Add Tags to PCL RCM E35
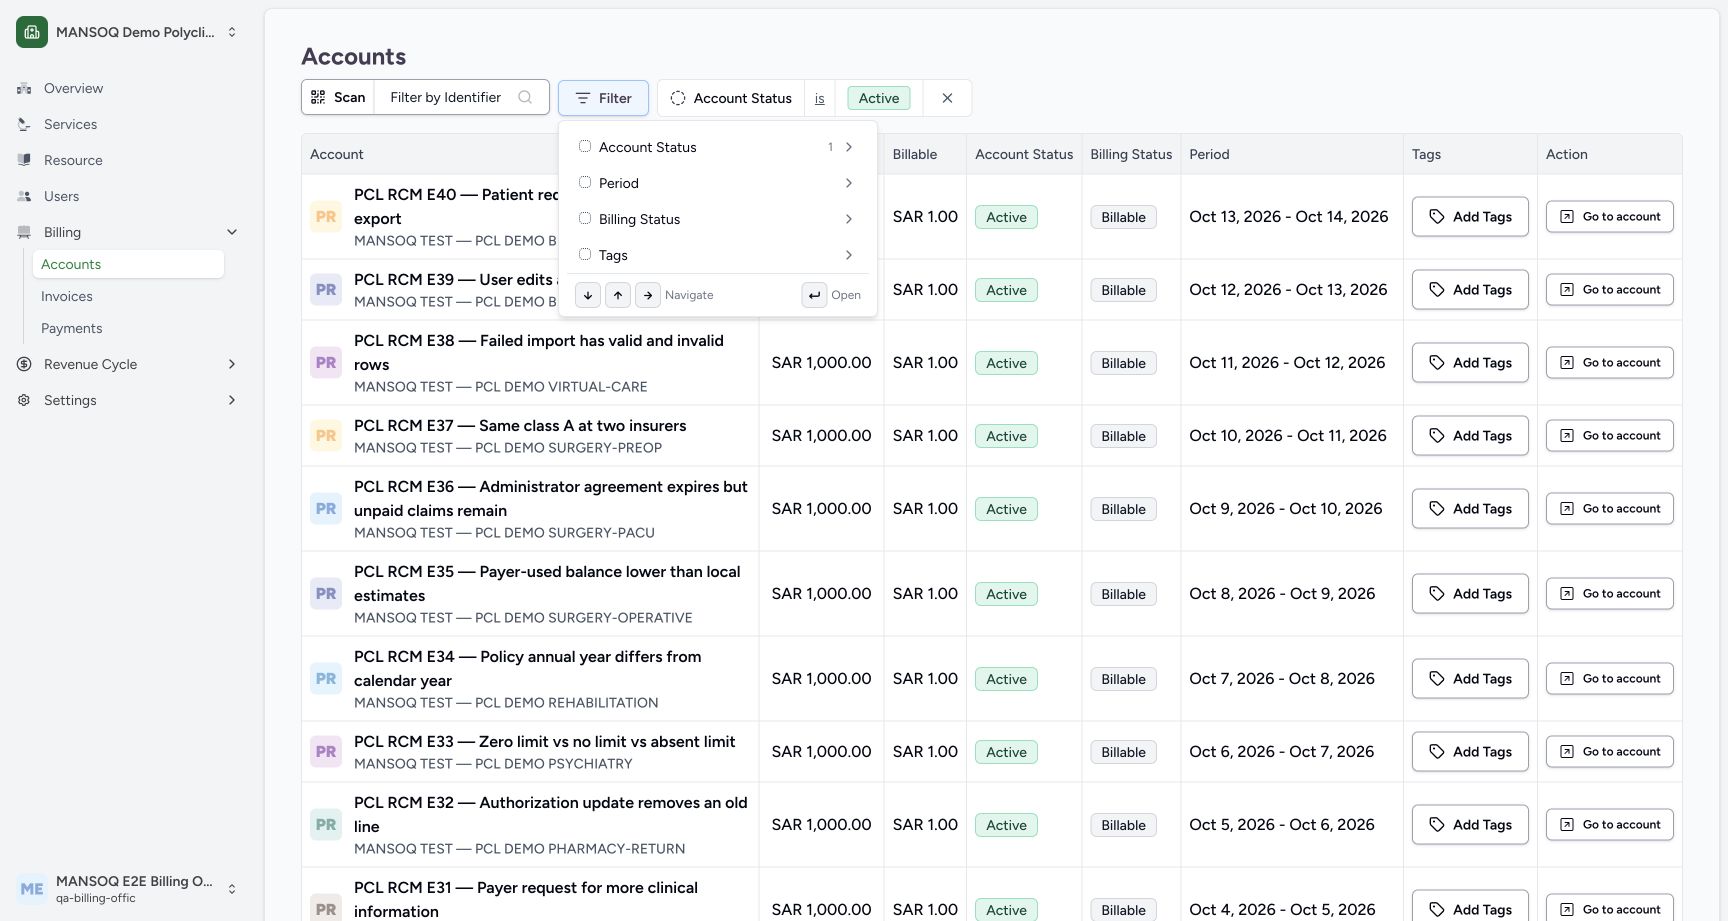Image resolution: width=1728 pixels, height=921 pixels. coord(1470,593)
